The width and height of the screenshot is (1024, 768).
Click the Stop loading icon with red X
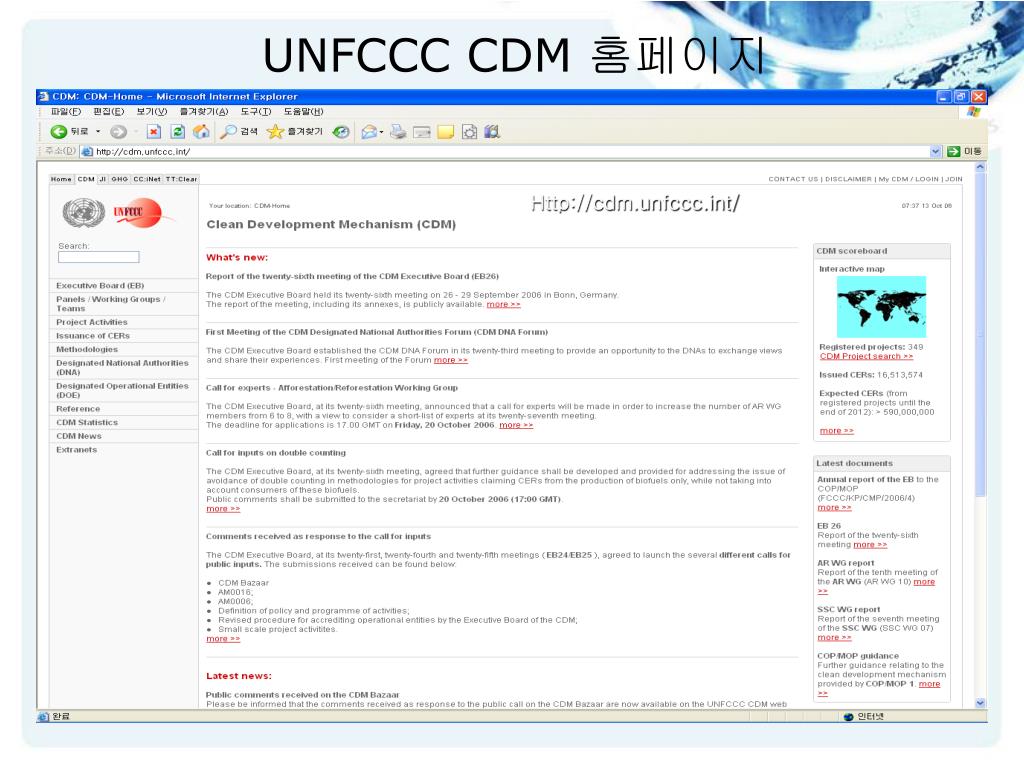click(153, 132)
